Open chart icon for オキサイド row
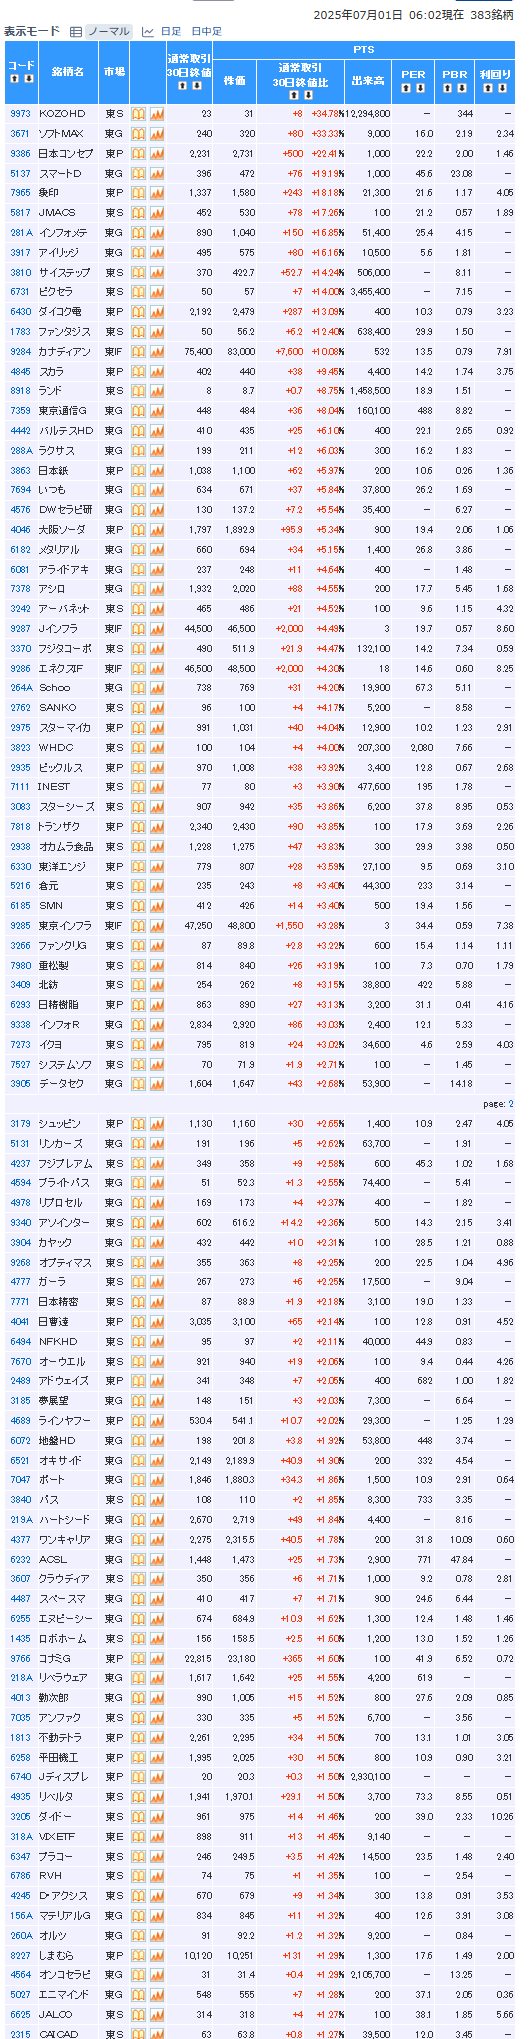This screenshot has height=2039, width=531. coord(157,1460)
